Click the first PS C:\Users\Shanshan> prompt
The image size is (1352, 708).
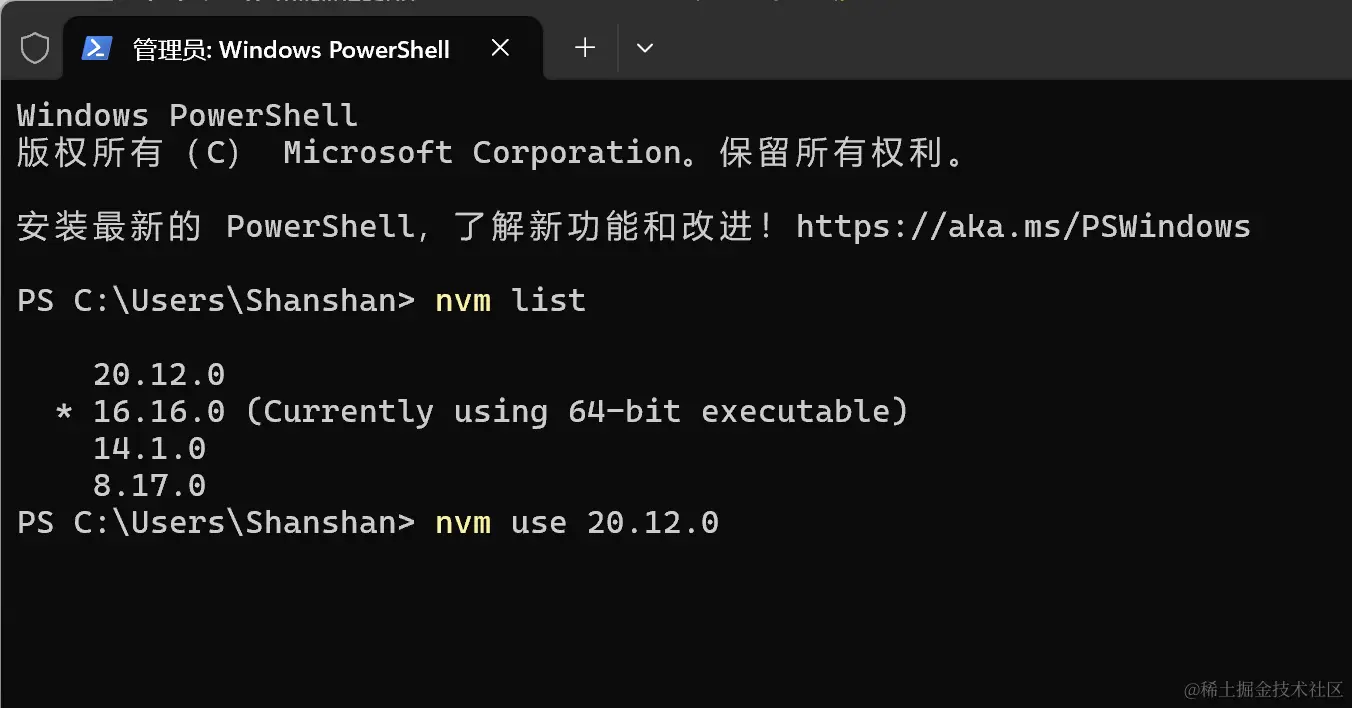tap(215, 301)
